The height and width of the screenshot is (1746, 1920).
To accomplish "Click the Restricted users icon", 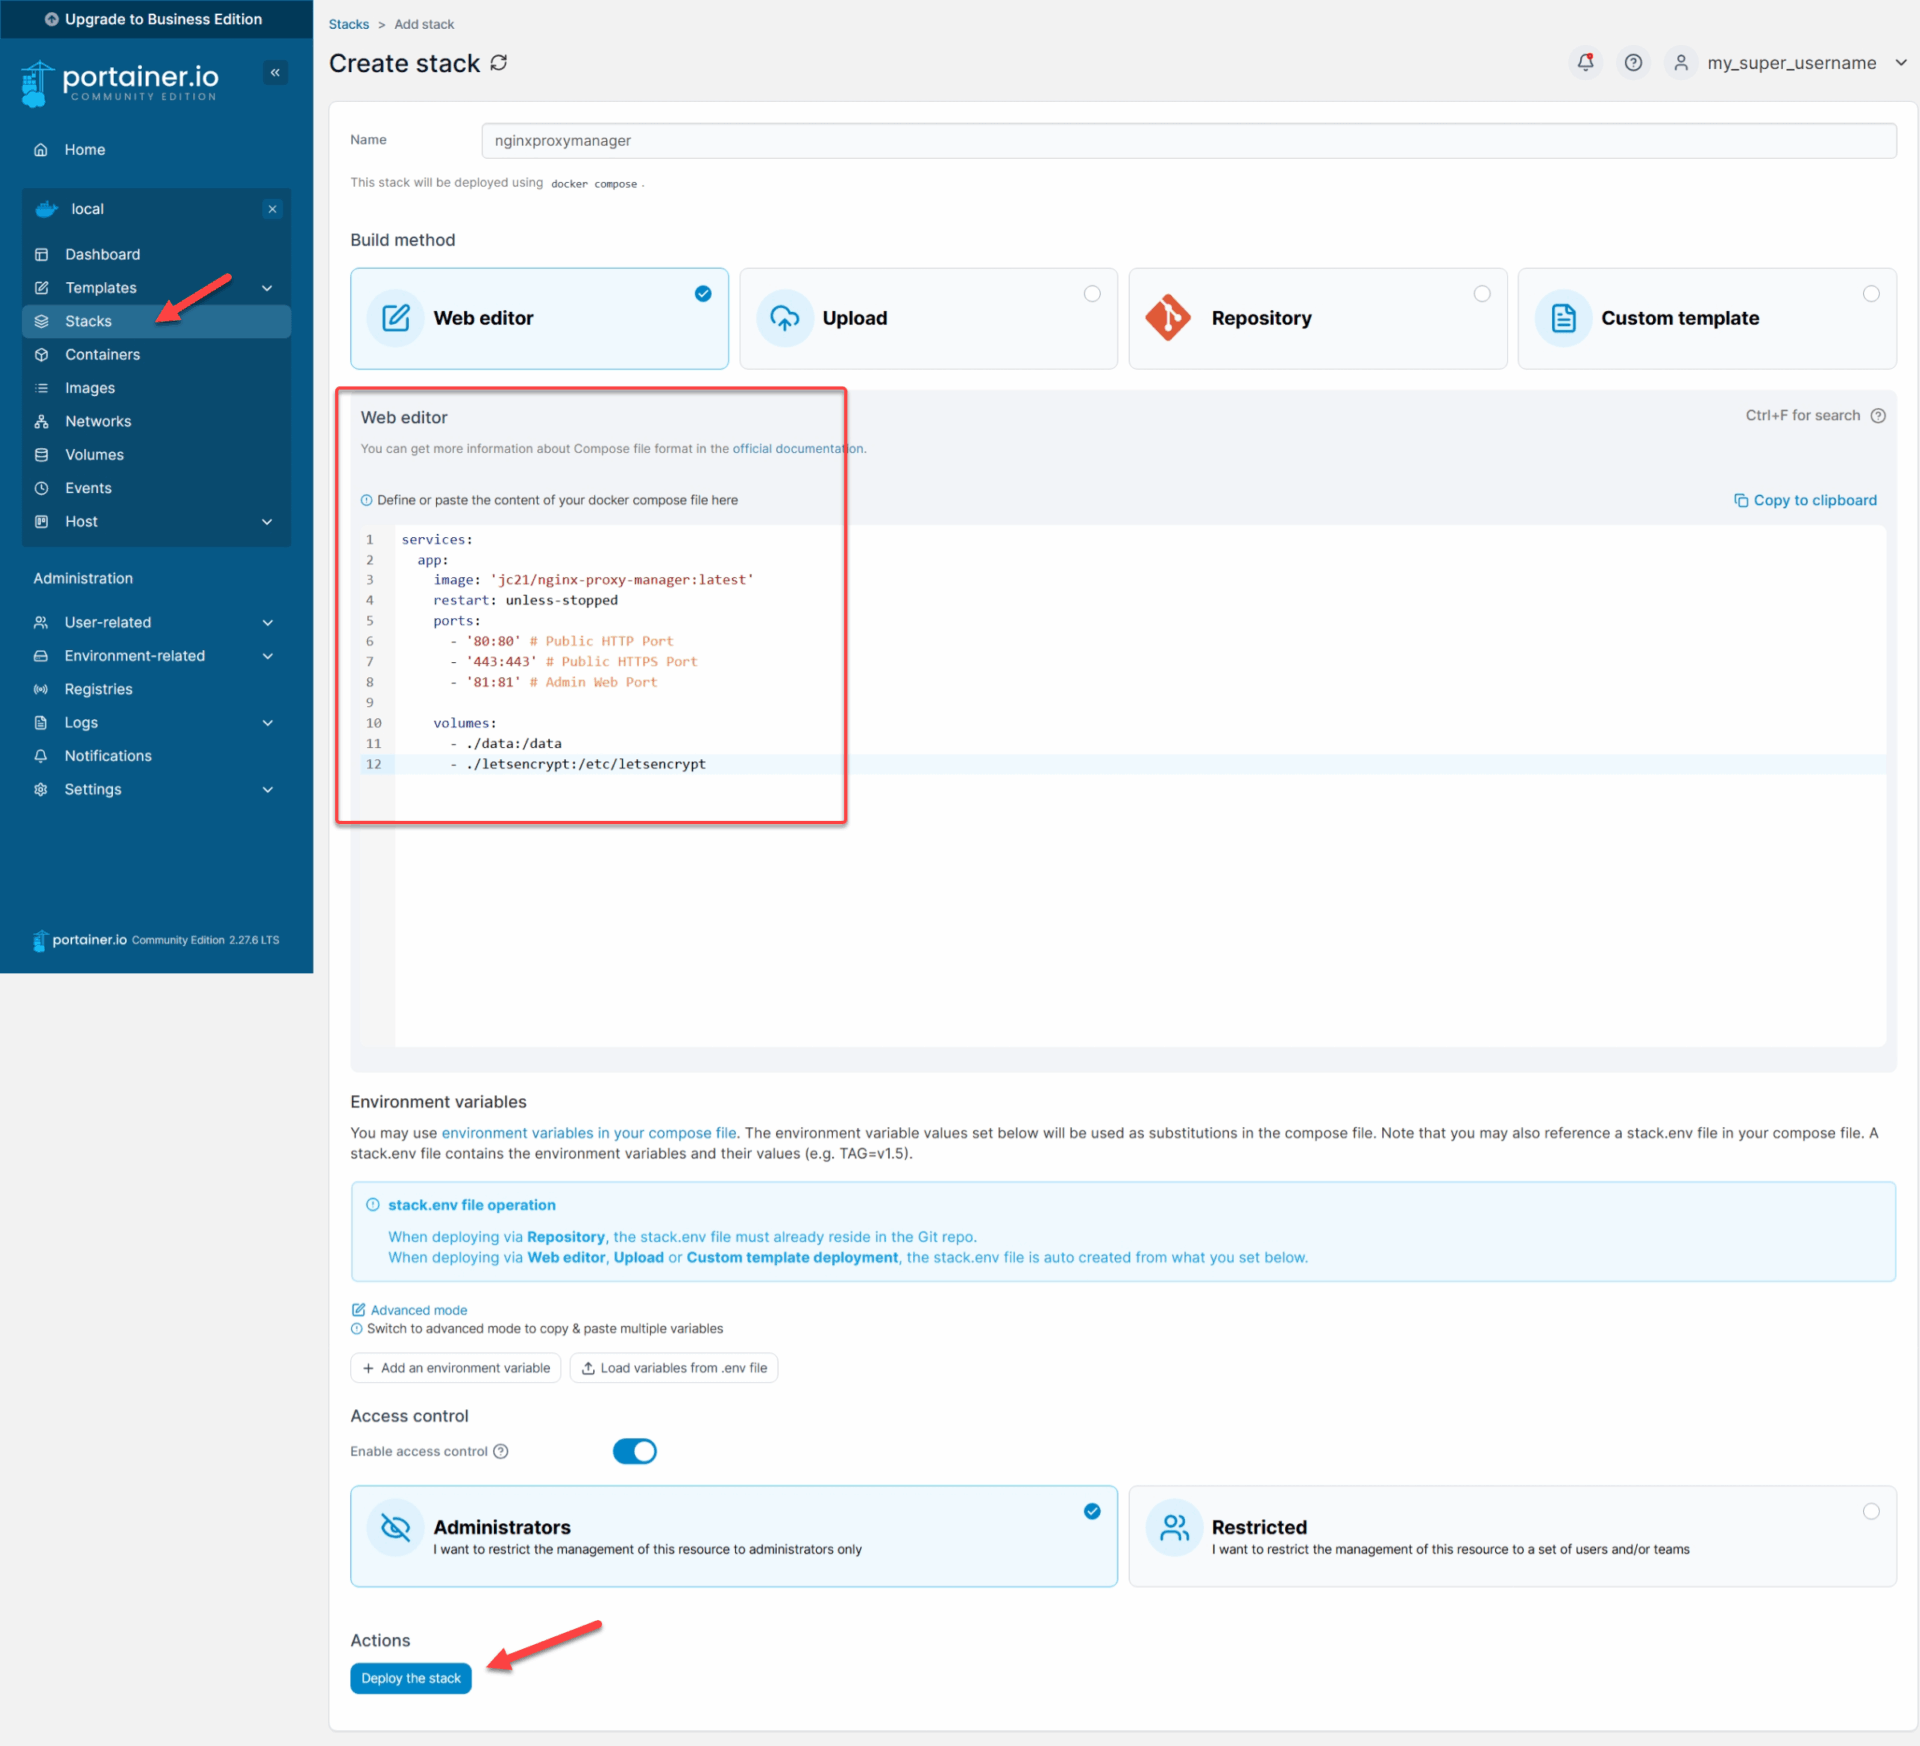I will tap(1174, 1528).
